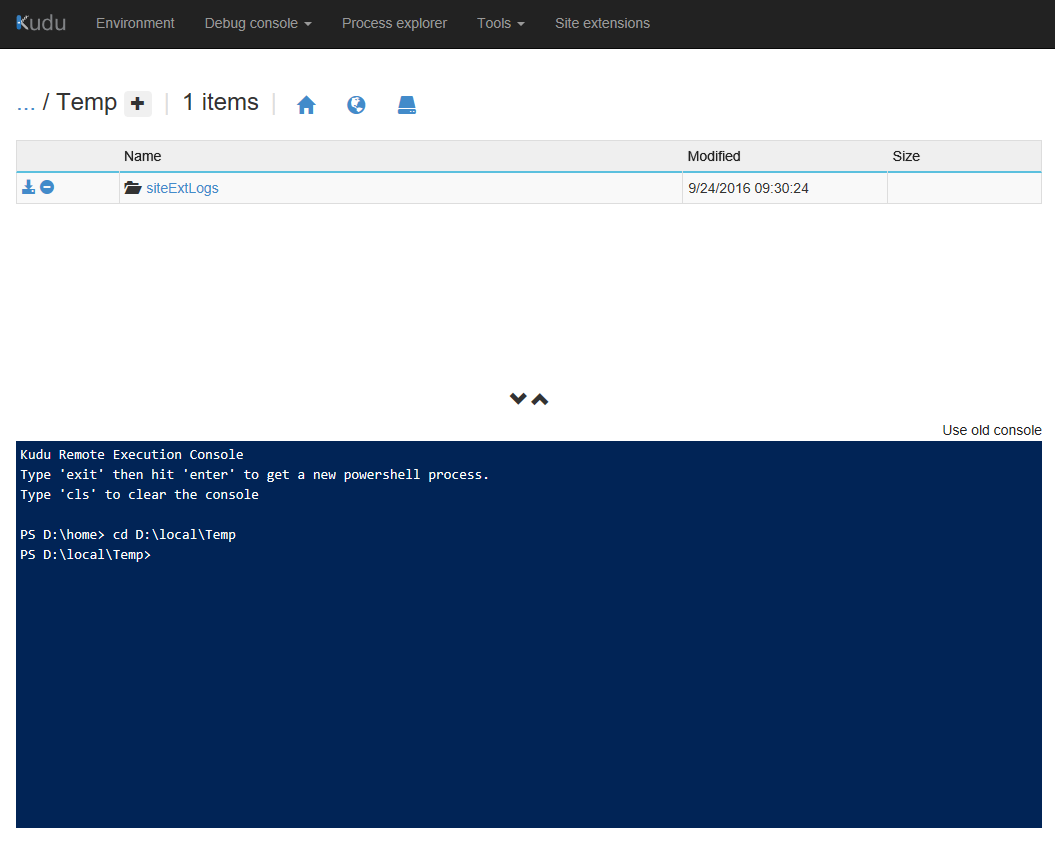Click the Kudu logo
This screenshot has width=1055, height=841.
[41, 23]
